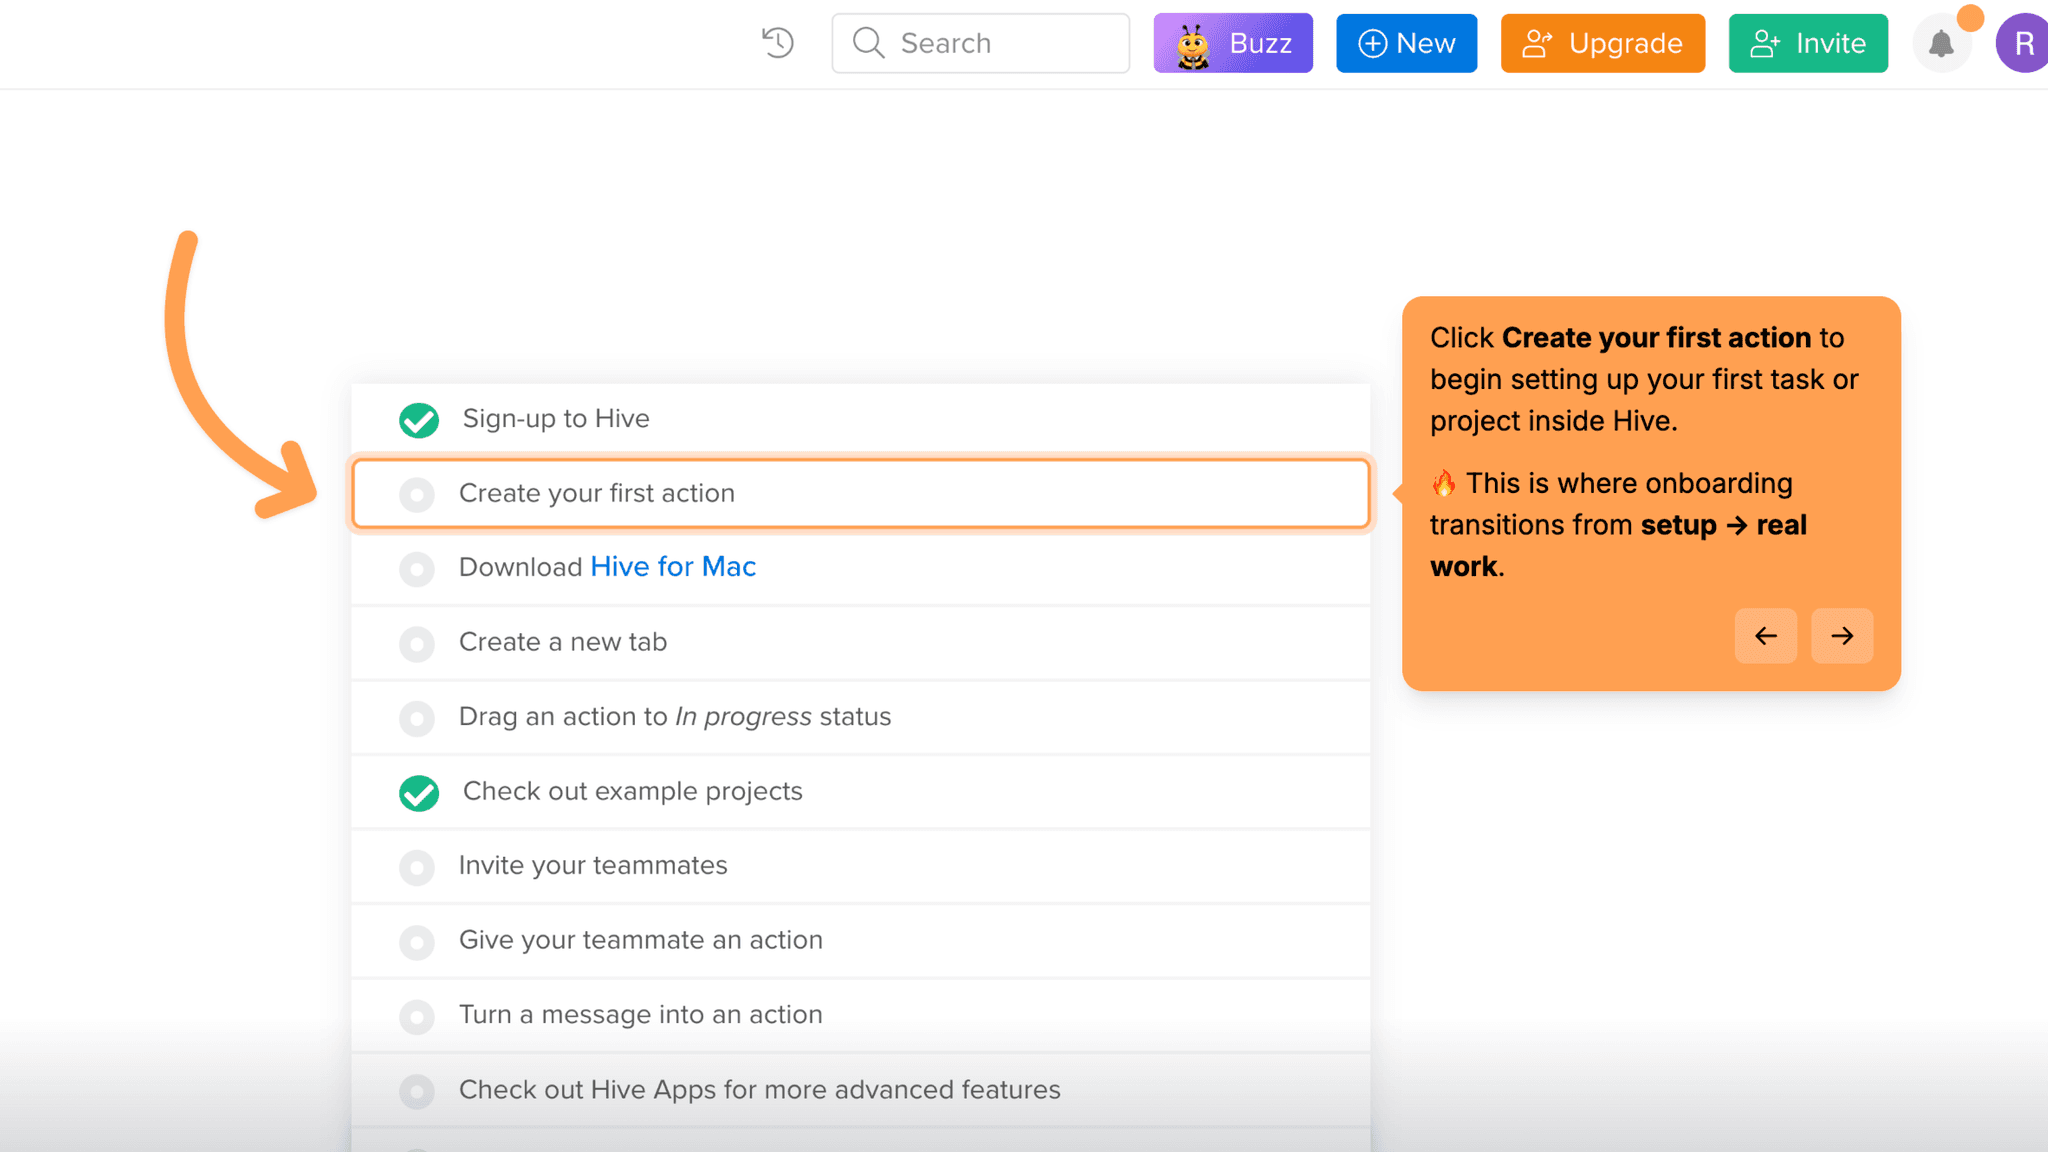Click the recent history clock icon

(778, 43)
